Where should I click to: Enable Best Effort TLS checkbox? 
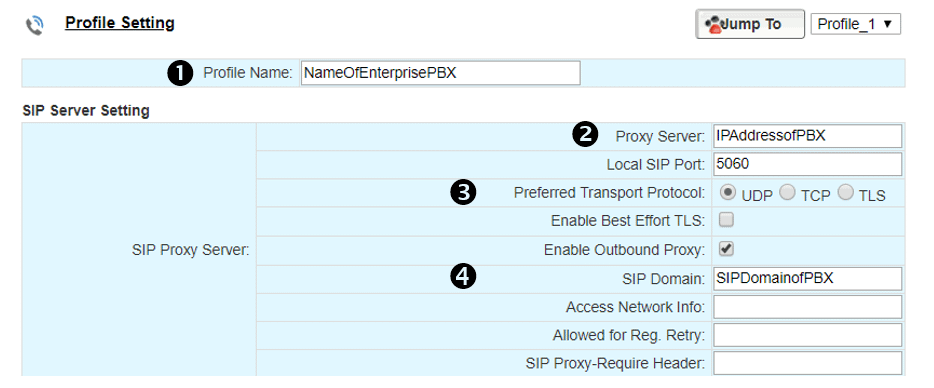726,221
